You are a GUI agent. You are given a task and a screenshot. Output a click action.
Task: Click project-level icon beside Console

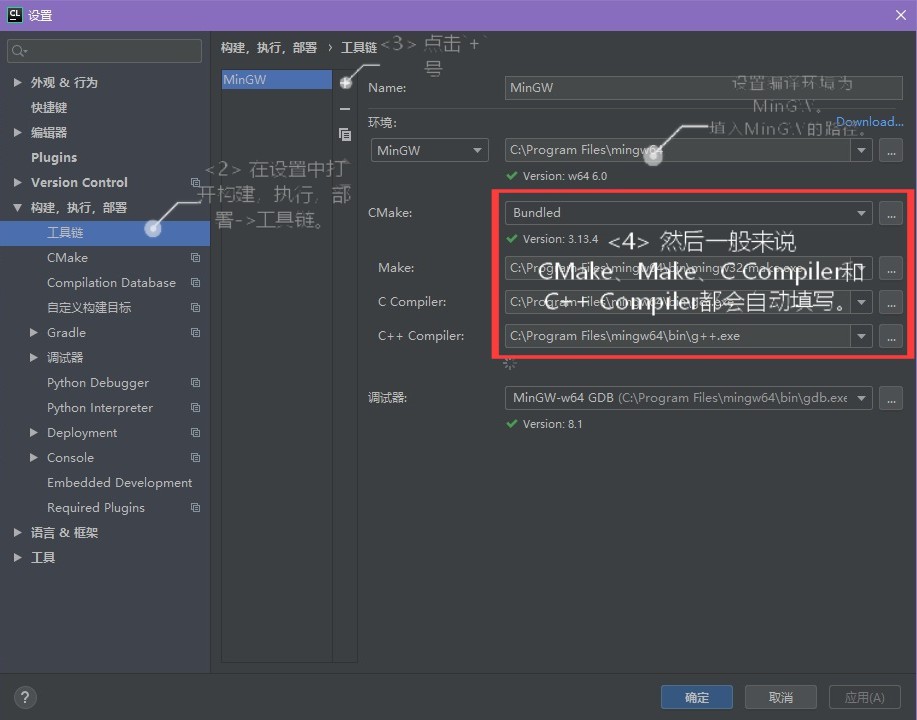[x=195, y=457]
